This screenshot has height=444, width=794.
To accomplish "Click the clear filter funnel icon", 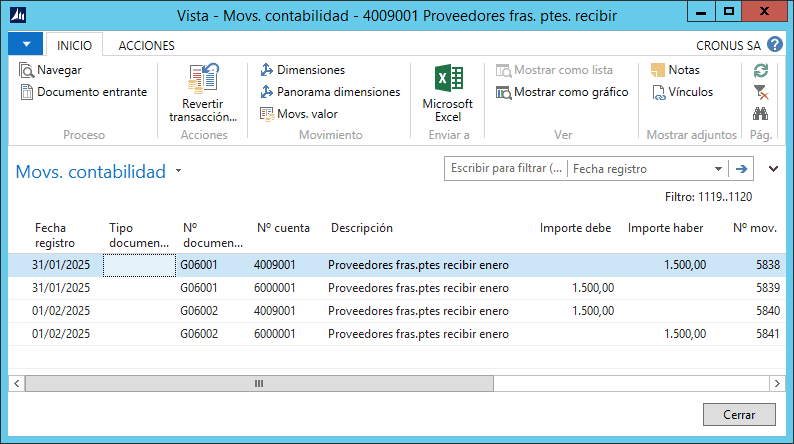I will 761,92.
